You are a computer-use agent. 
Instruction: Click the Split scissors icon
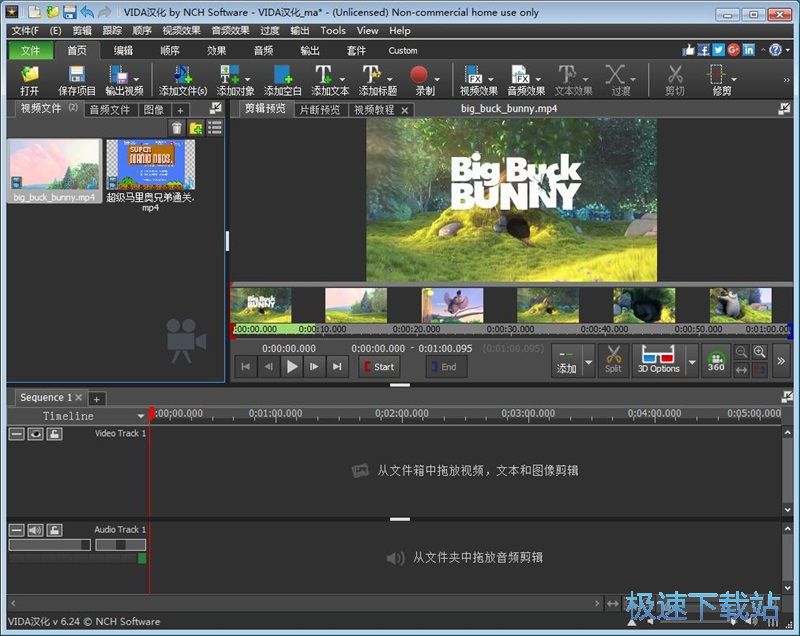pos(613,359)
